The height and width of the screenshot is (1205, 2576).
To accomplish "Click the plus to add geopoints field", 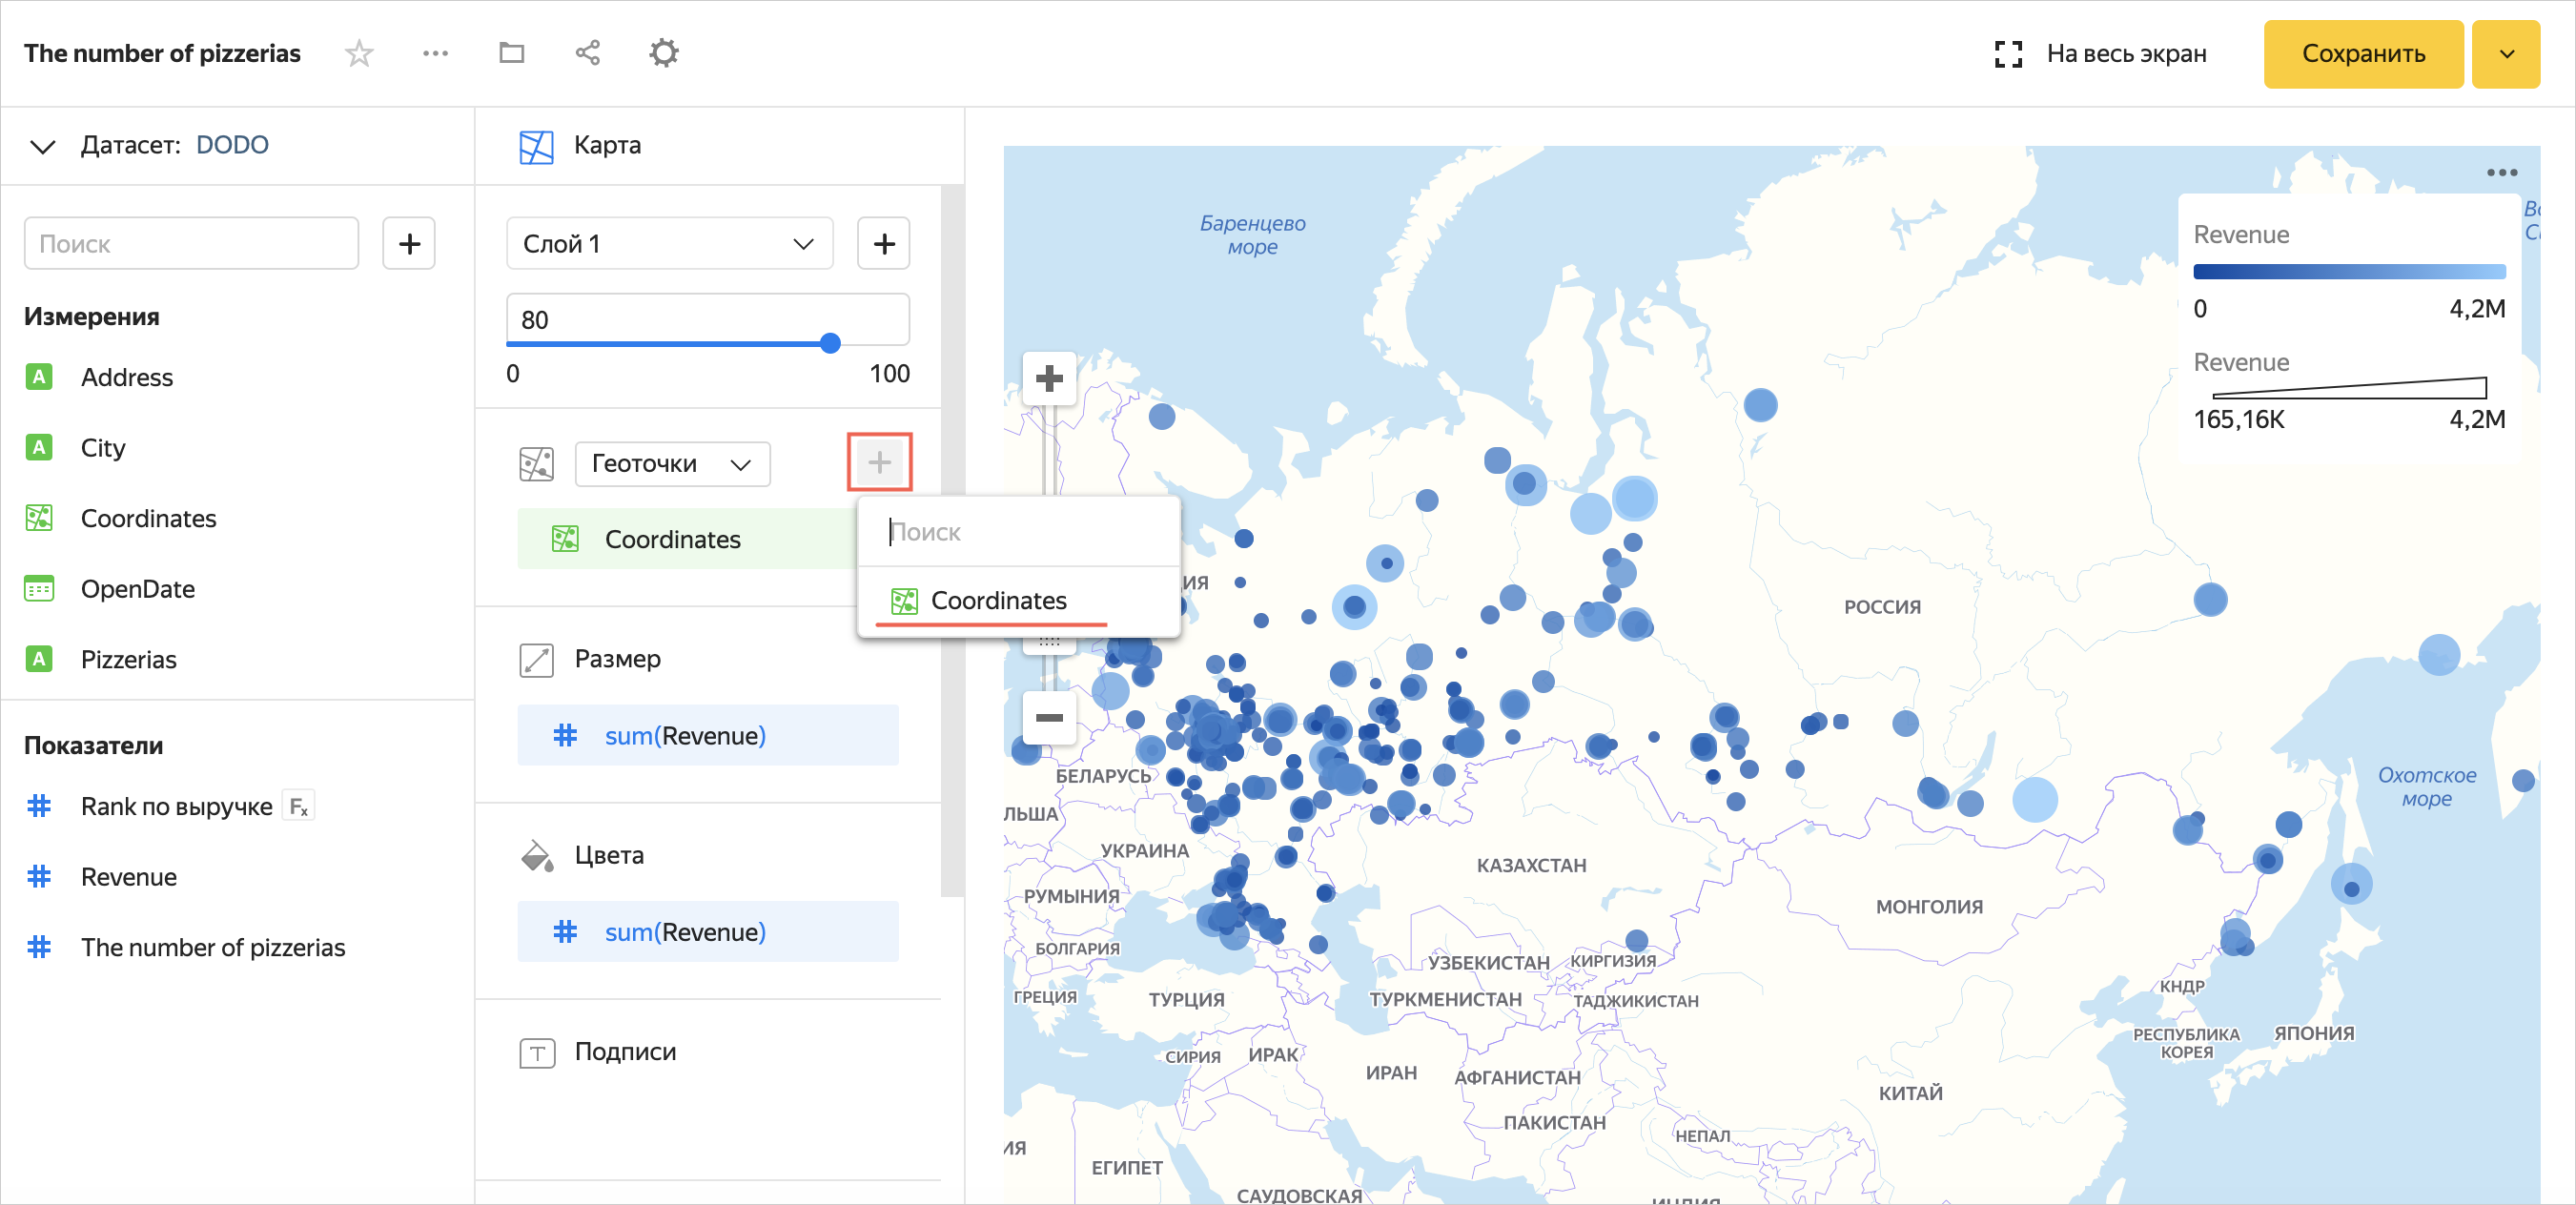I will 880,462.
